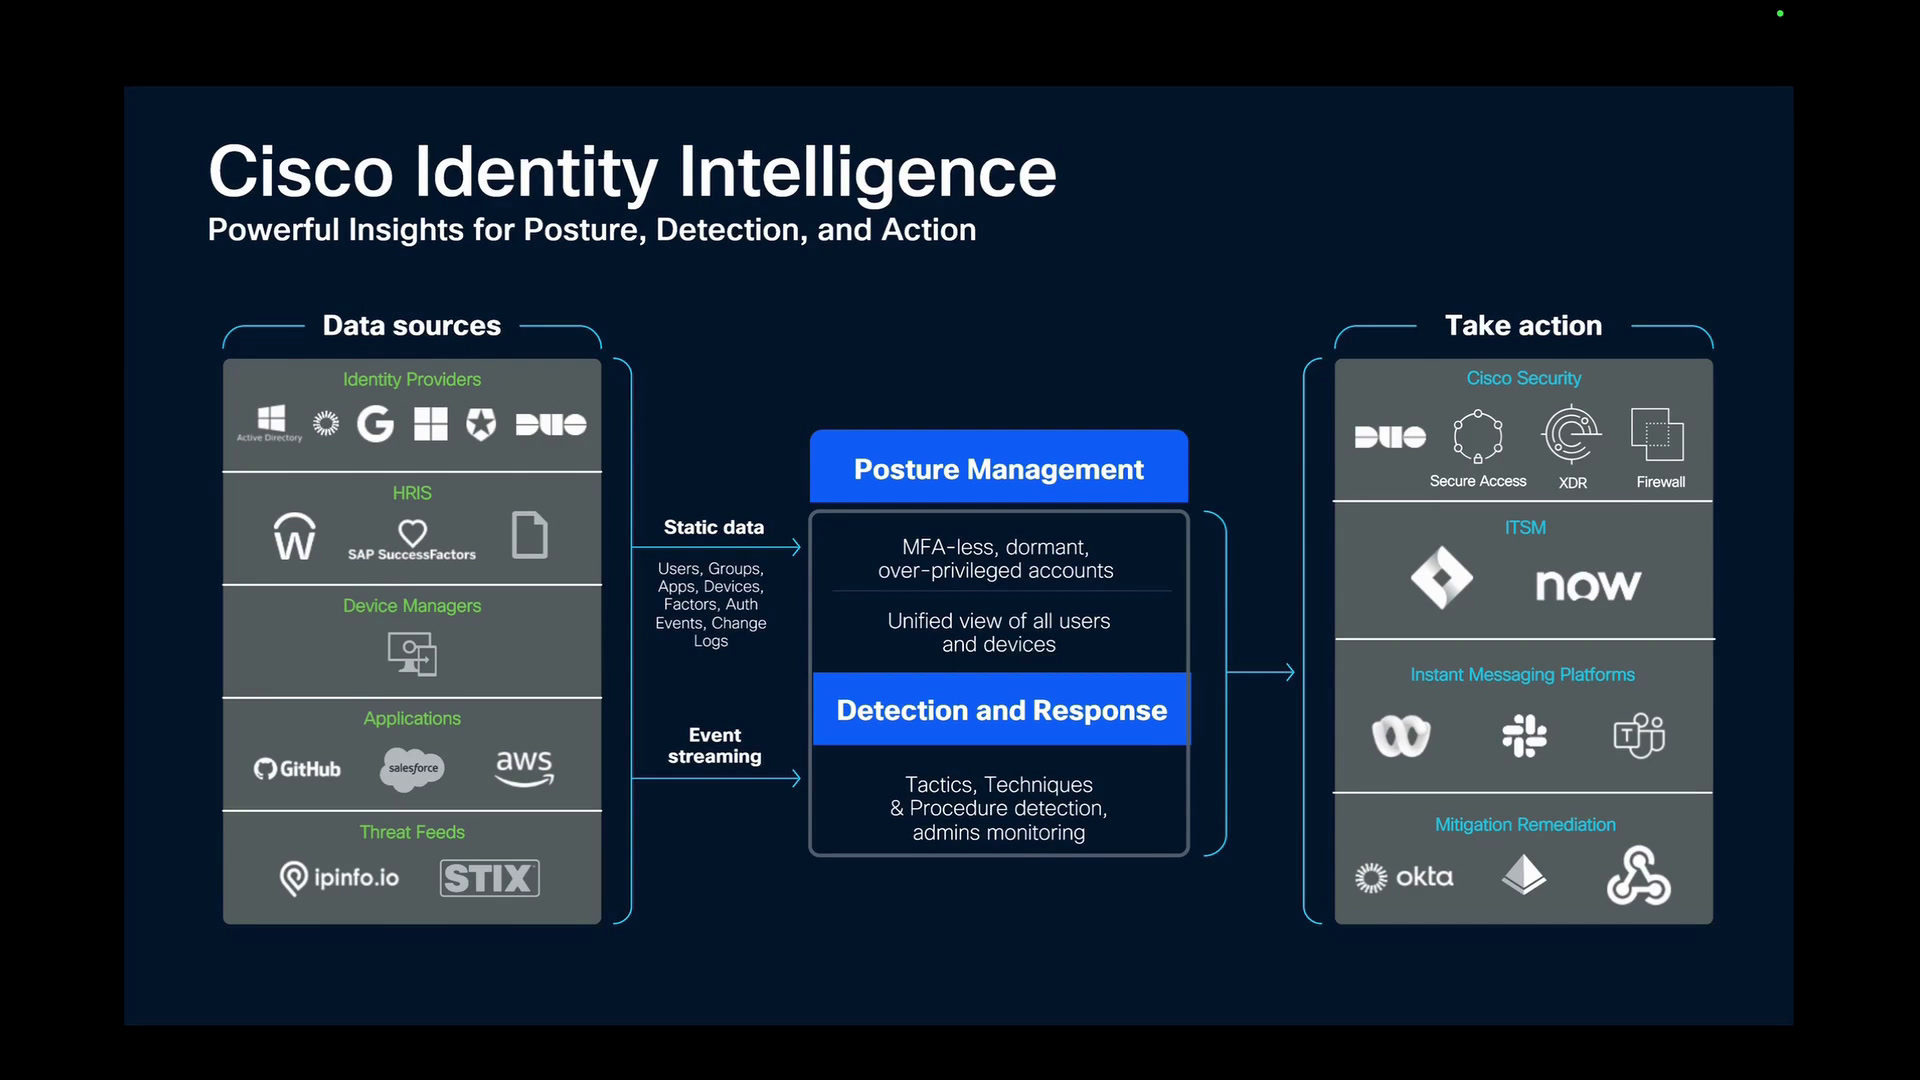Click the AWS logo
Viewport: 1920px width, 1080px height.
pyautogui.click(x=525, y=768)
